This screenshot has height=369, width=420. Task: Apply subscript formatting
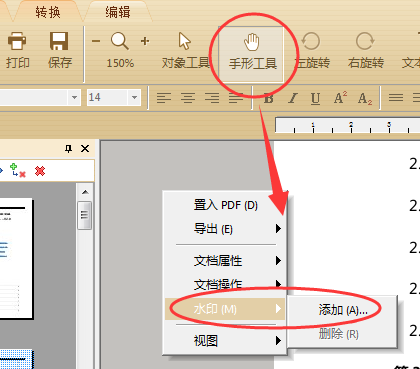point(365,99)
